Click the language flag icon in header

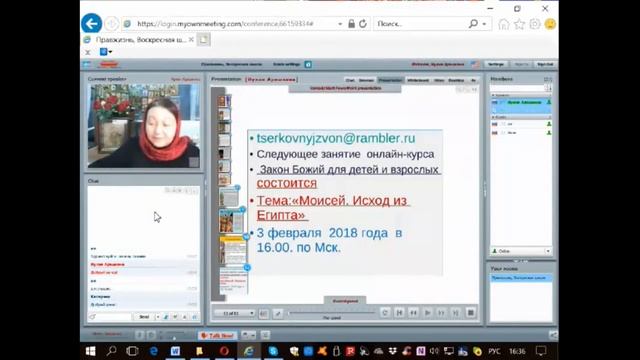(475, 64)
